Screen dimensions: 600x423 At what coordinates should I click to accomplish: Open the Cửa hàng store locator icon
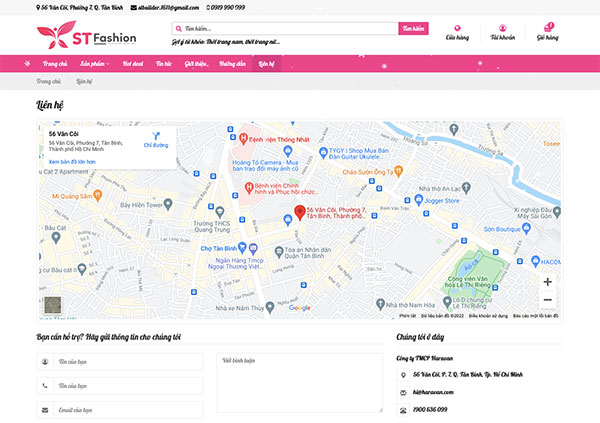(x=457, y=28)
